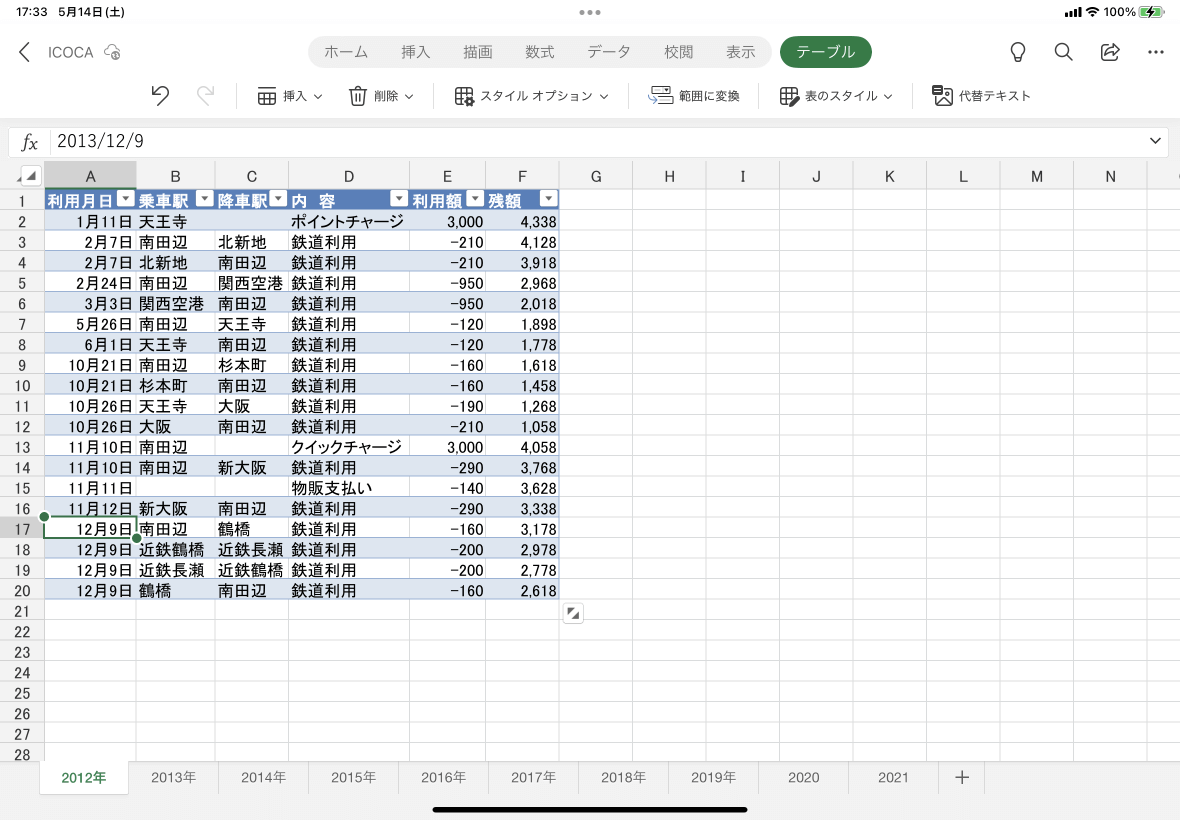Open the 2019年 sheet

[x=713, y=777]
